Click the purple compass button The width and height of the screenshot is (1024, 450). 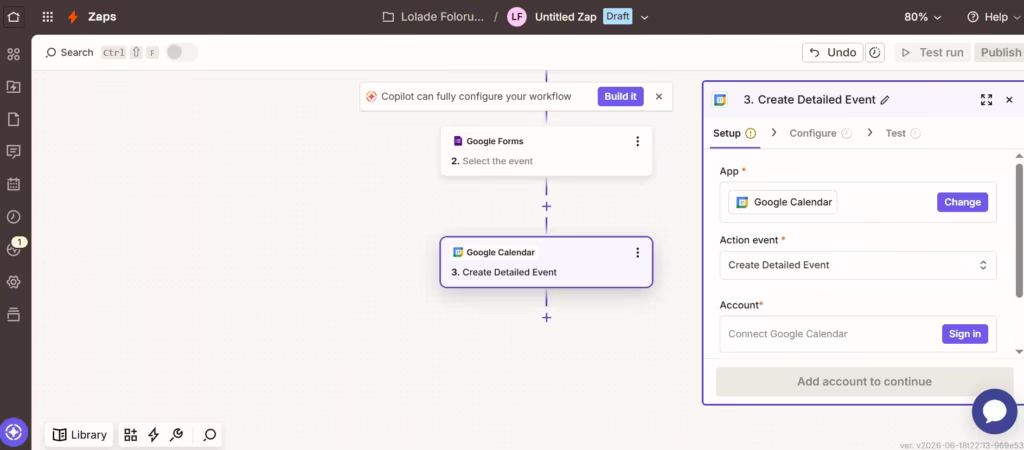coord(14,432)
